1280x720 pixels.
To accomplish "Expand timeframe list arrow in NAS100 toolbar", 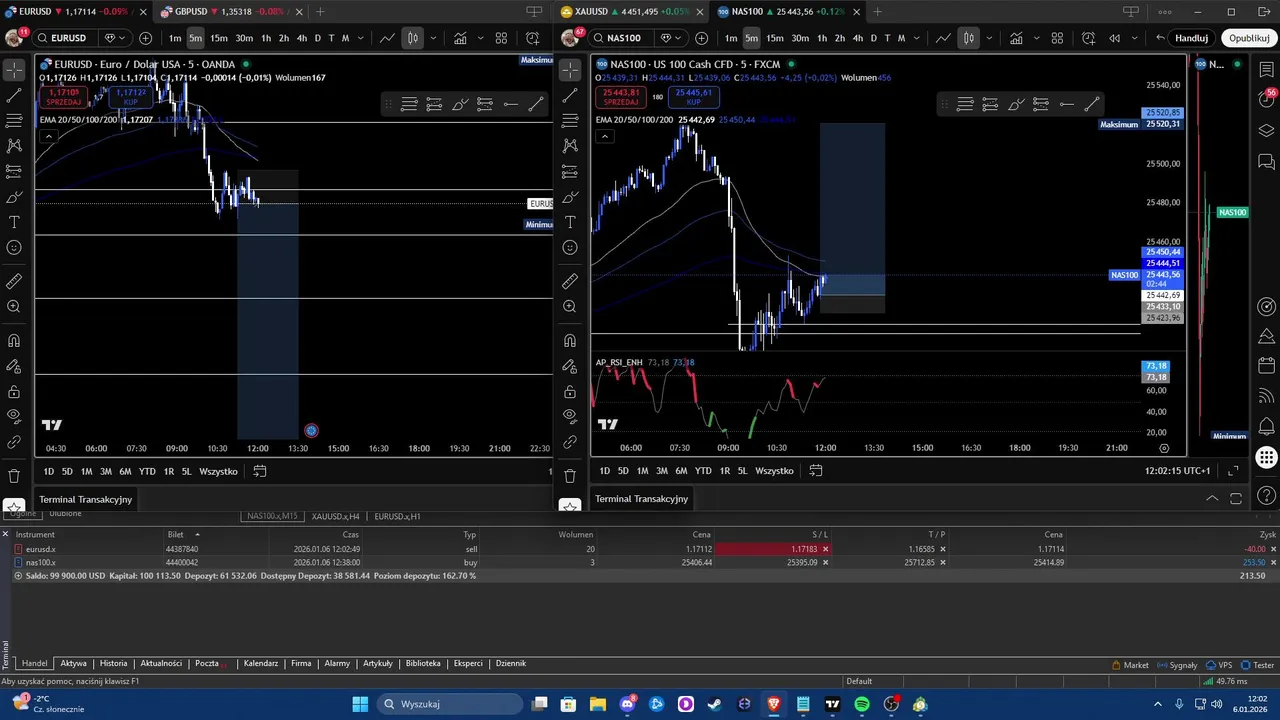I will pyautogui.click(x=915, y=38).
